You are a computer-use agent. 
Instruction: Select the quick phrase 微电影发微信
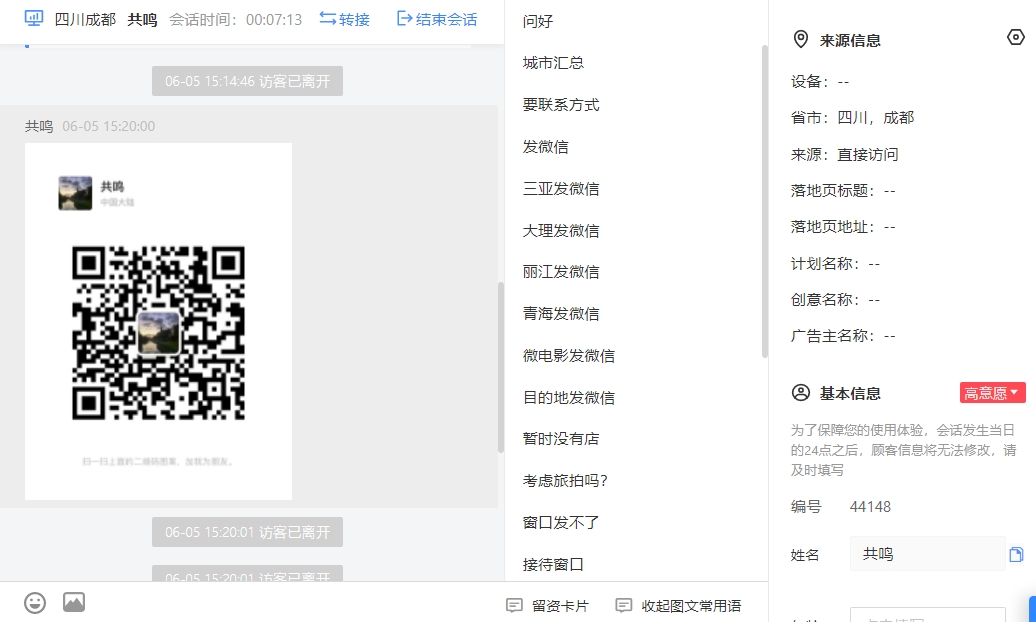click(x=569, y=356)
